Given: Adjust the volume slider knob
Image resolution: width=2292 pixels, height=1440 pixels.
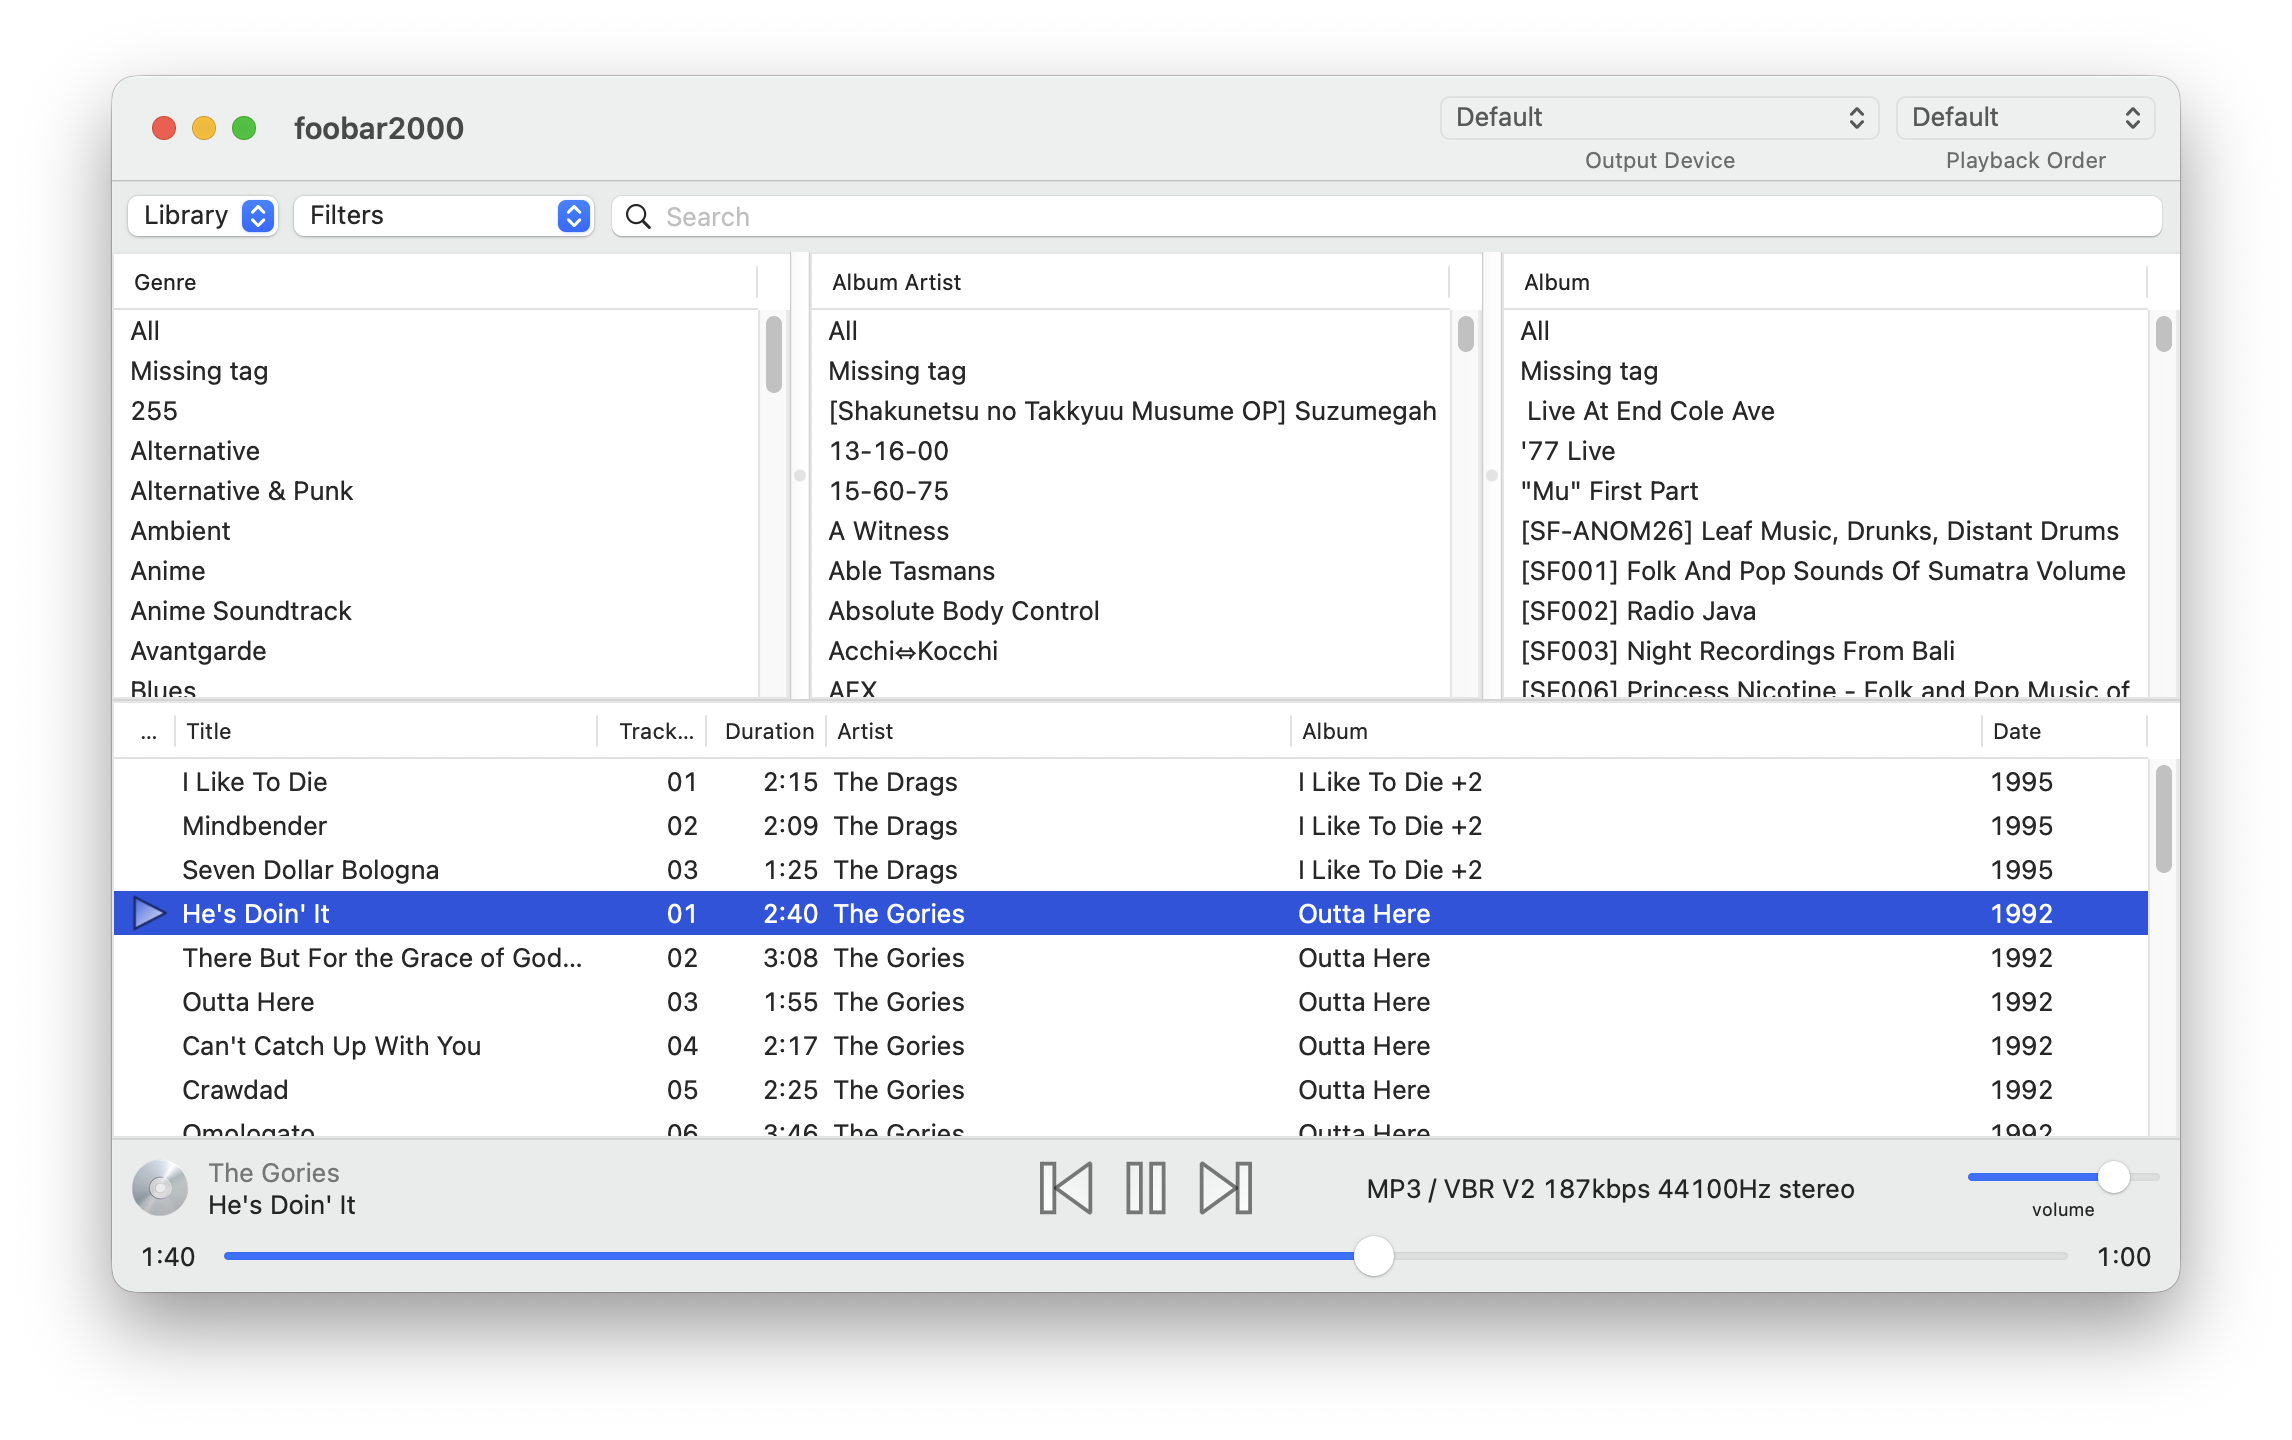Looking at the screenshot, I should pos(2114,1176).
